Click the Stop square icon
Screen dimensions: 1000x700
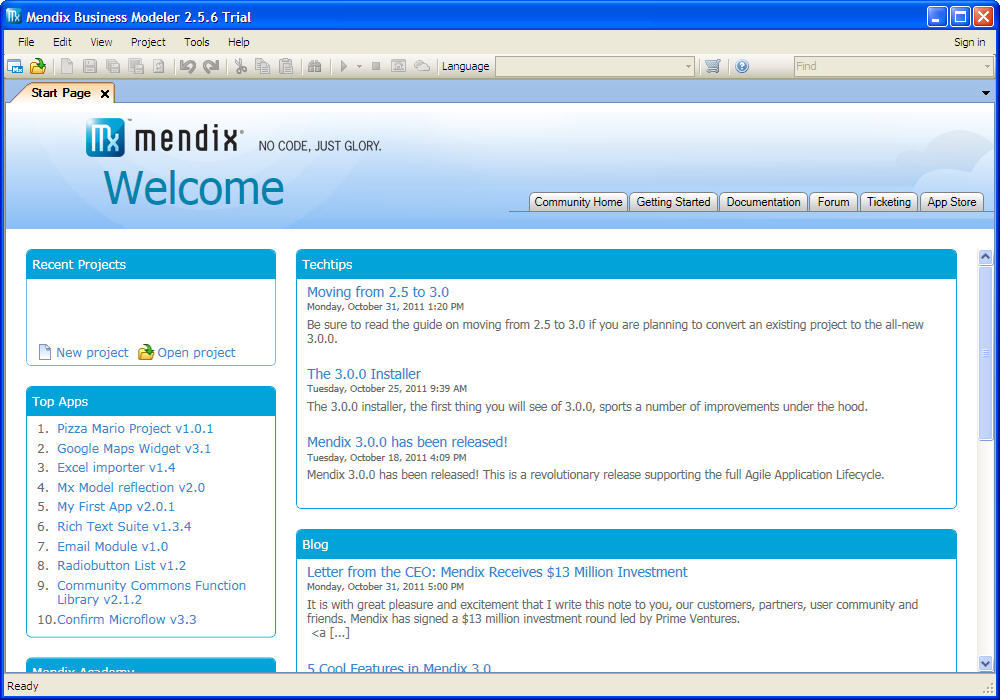point(376,66)
